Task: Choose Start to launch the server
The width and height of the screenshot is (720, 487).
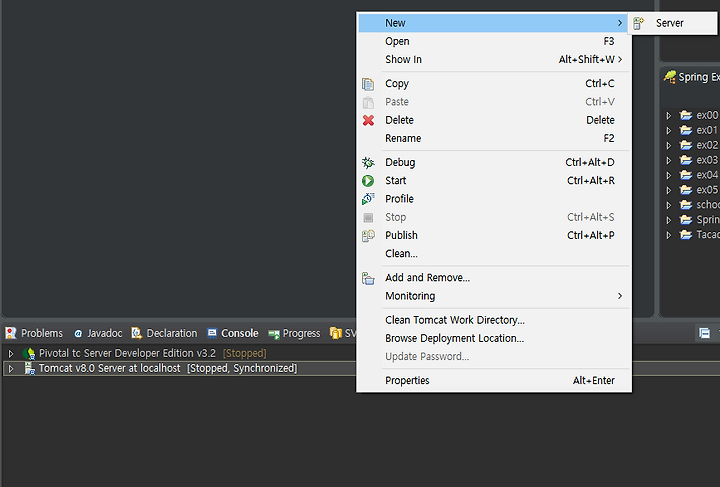Action: tap(494, 181)
